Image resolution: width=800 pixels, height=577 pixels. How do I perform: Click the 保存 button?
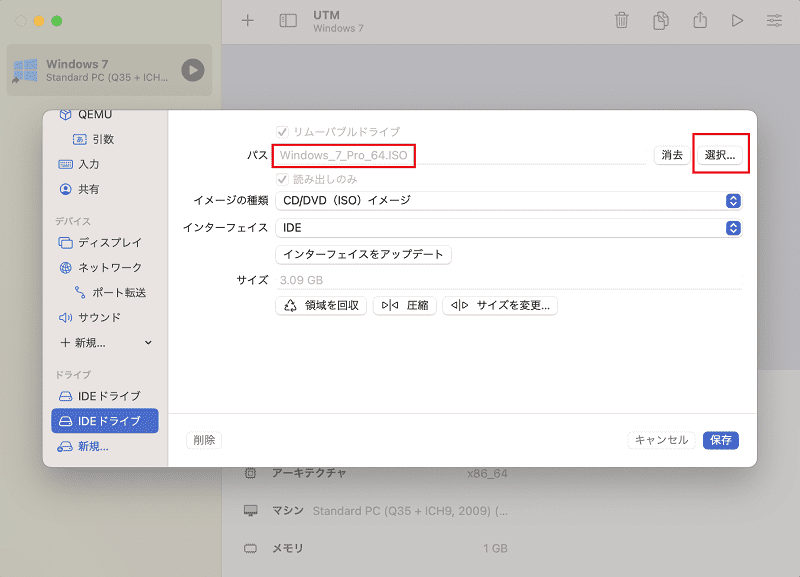pos(720,440)
